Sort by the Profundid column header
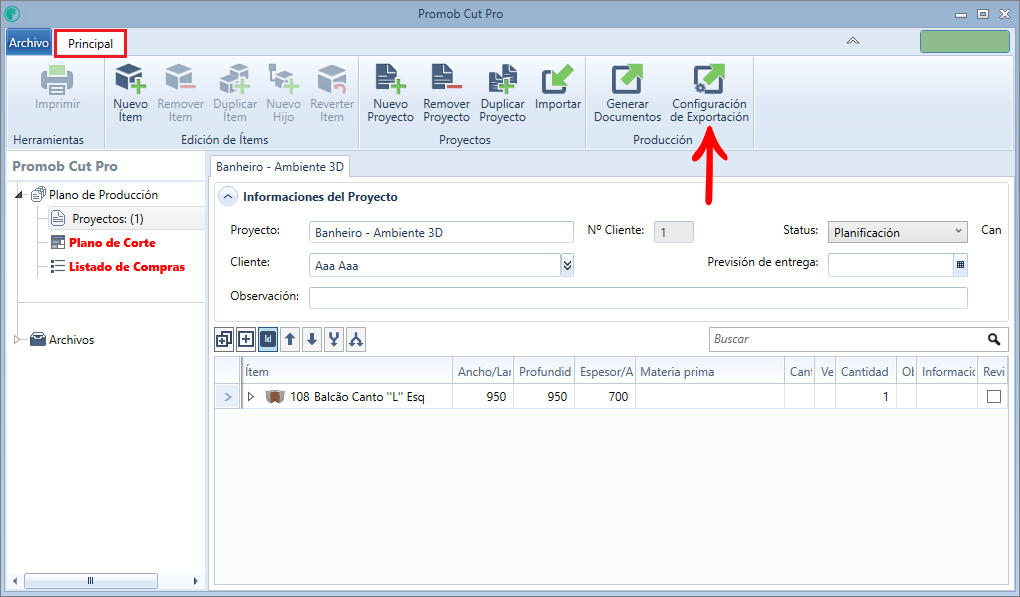 pos(544,371)
